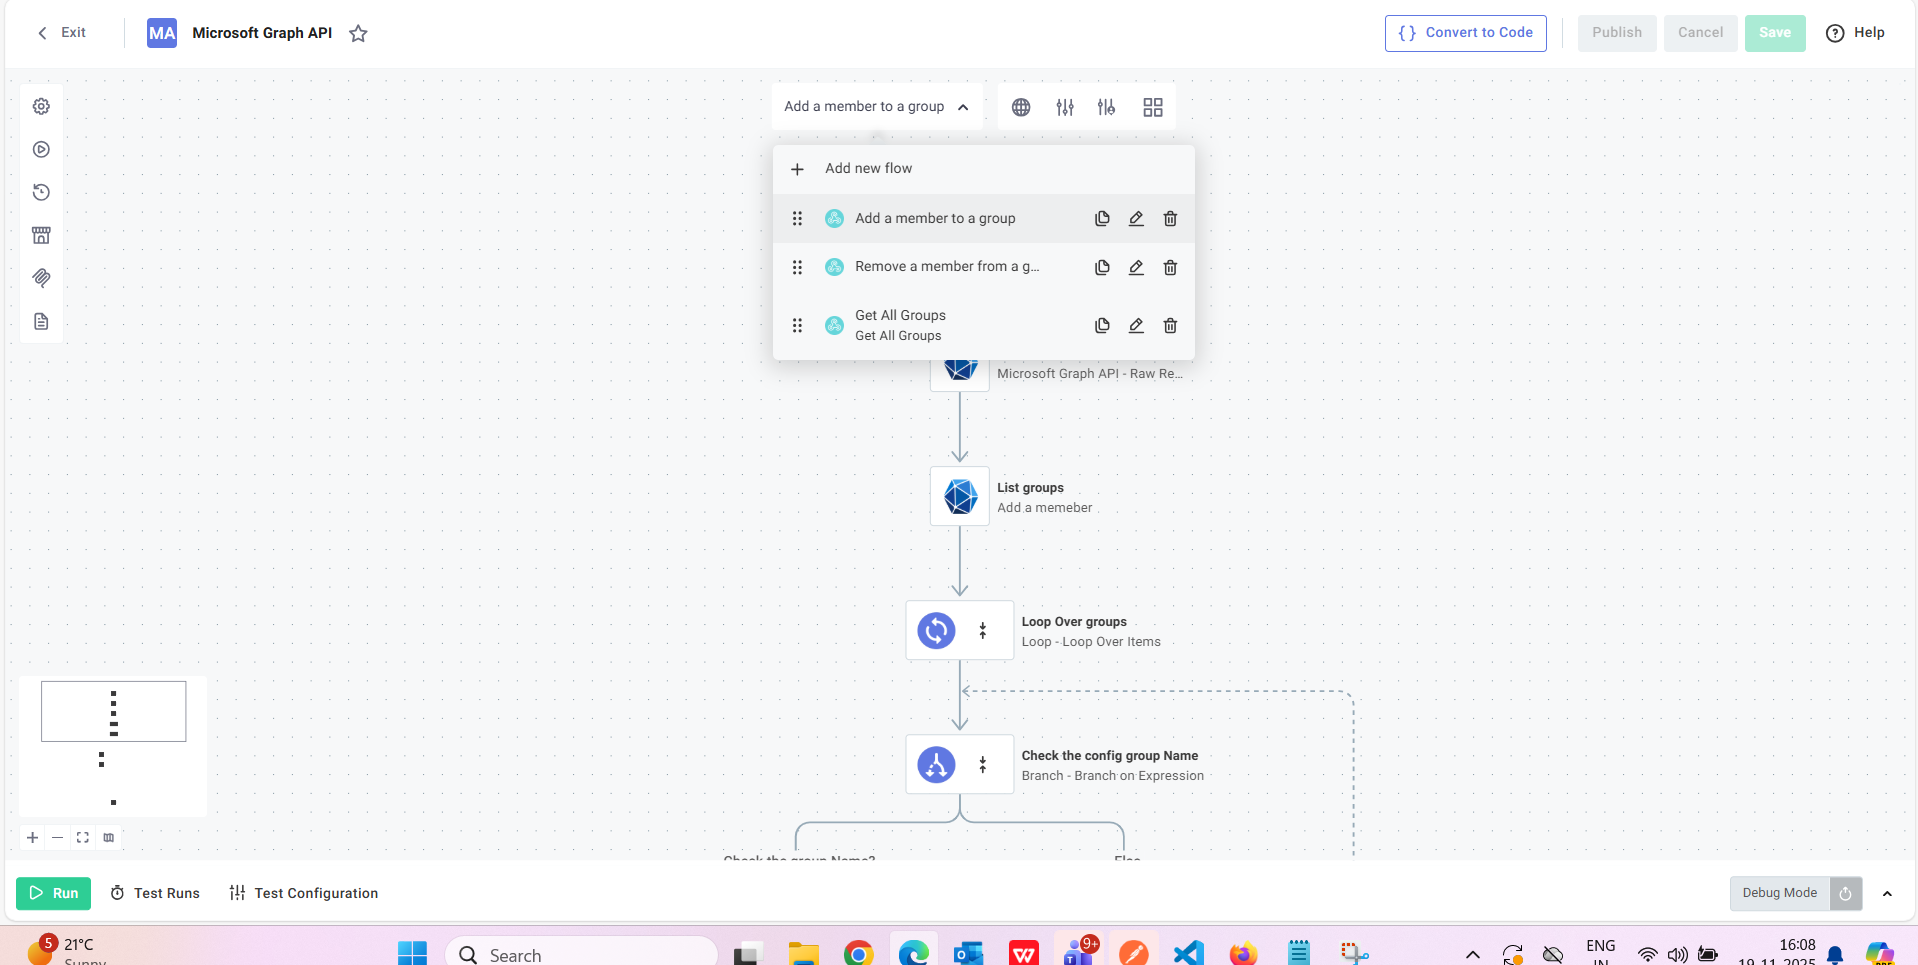
Task: Open the history icon in left sidebar
Action: (41, 192)
